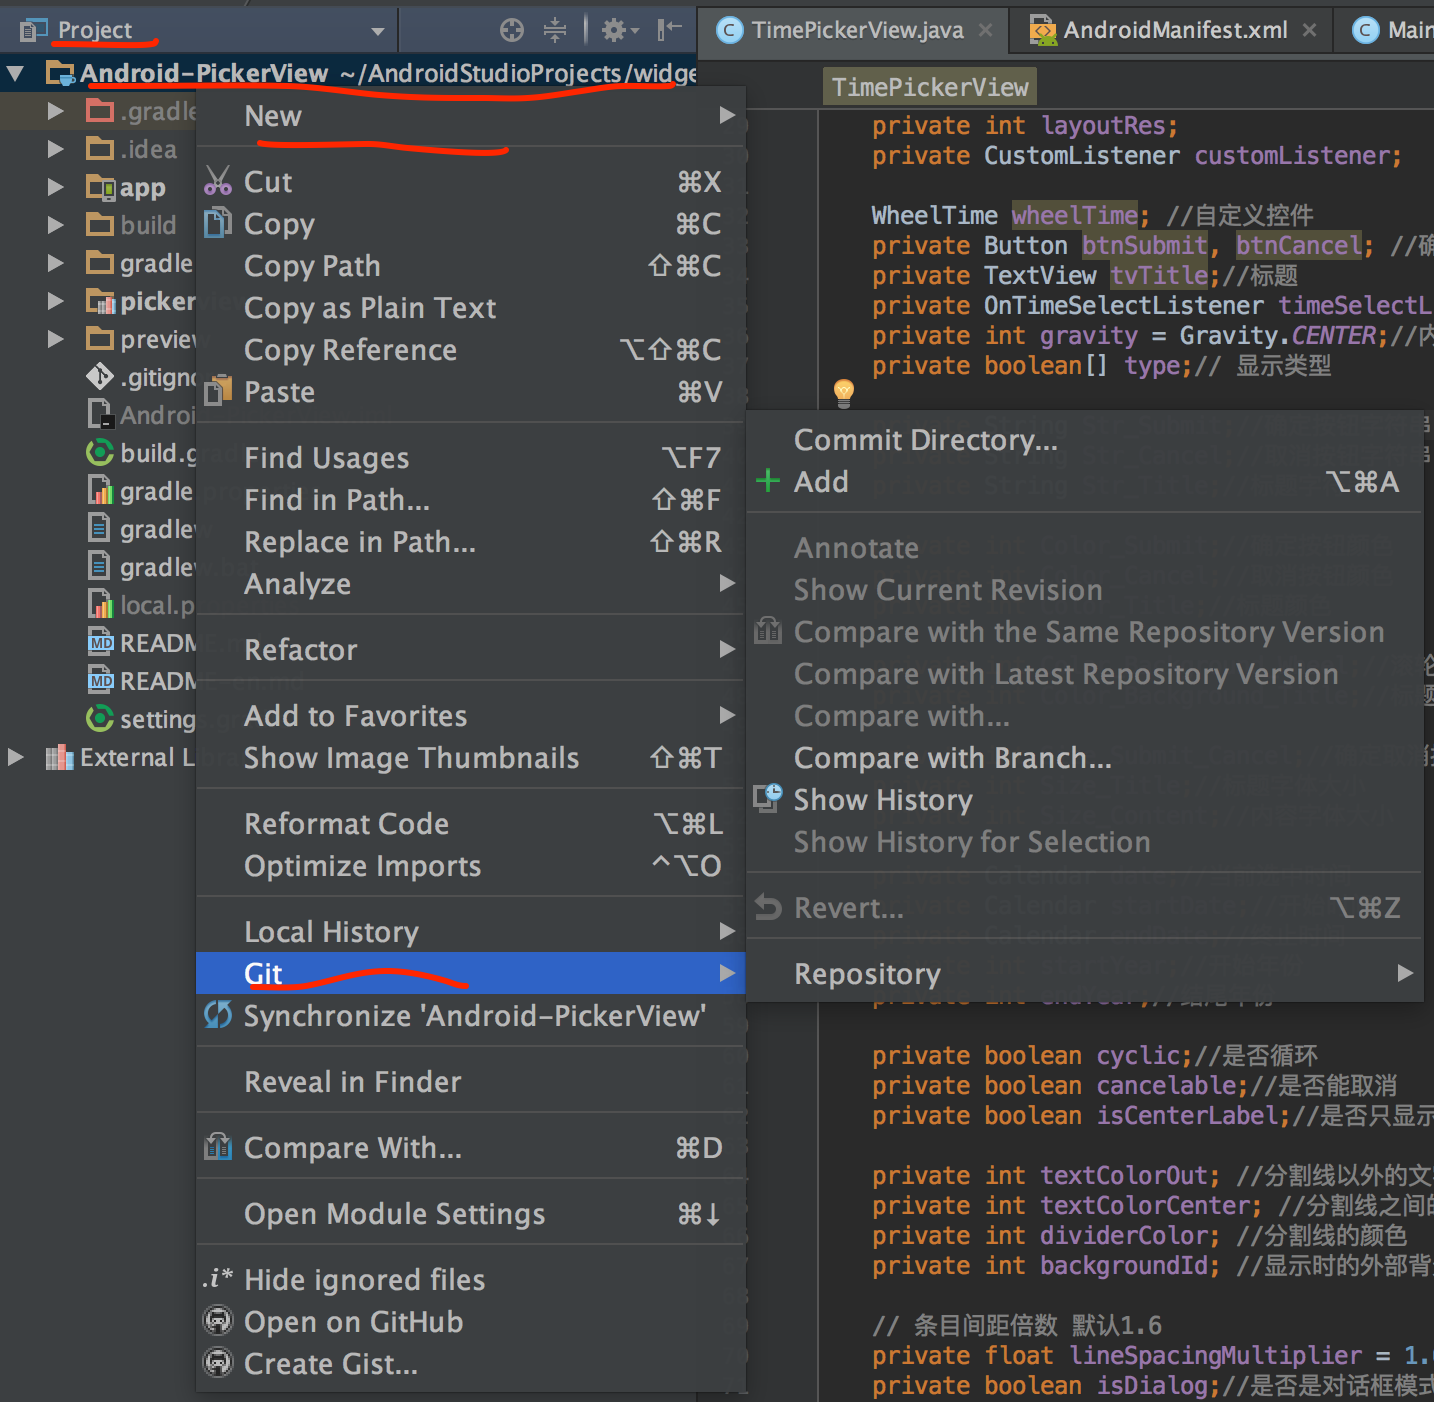Open the Project panel gear settings
Image resolution: width=1434 pixels, height=1402 pixels.
point(615,30)
